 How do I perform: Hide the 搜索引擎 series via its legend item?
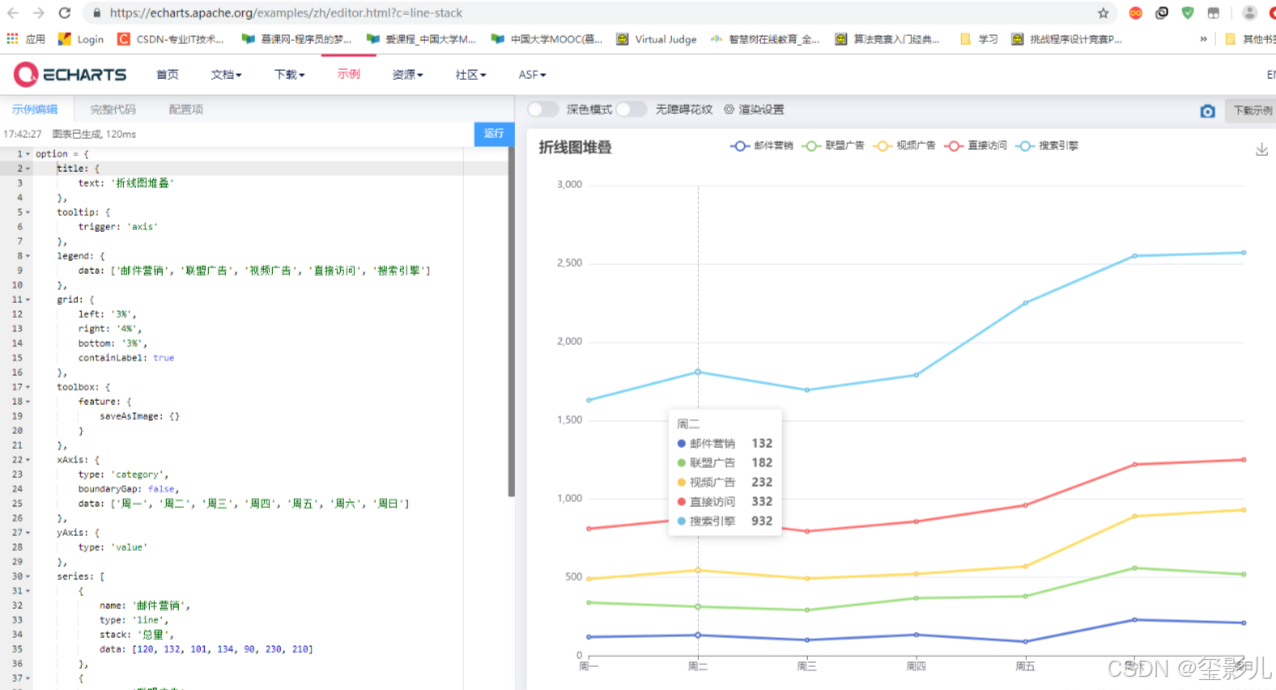pos(1046,146)
